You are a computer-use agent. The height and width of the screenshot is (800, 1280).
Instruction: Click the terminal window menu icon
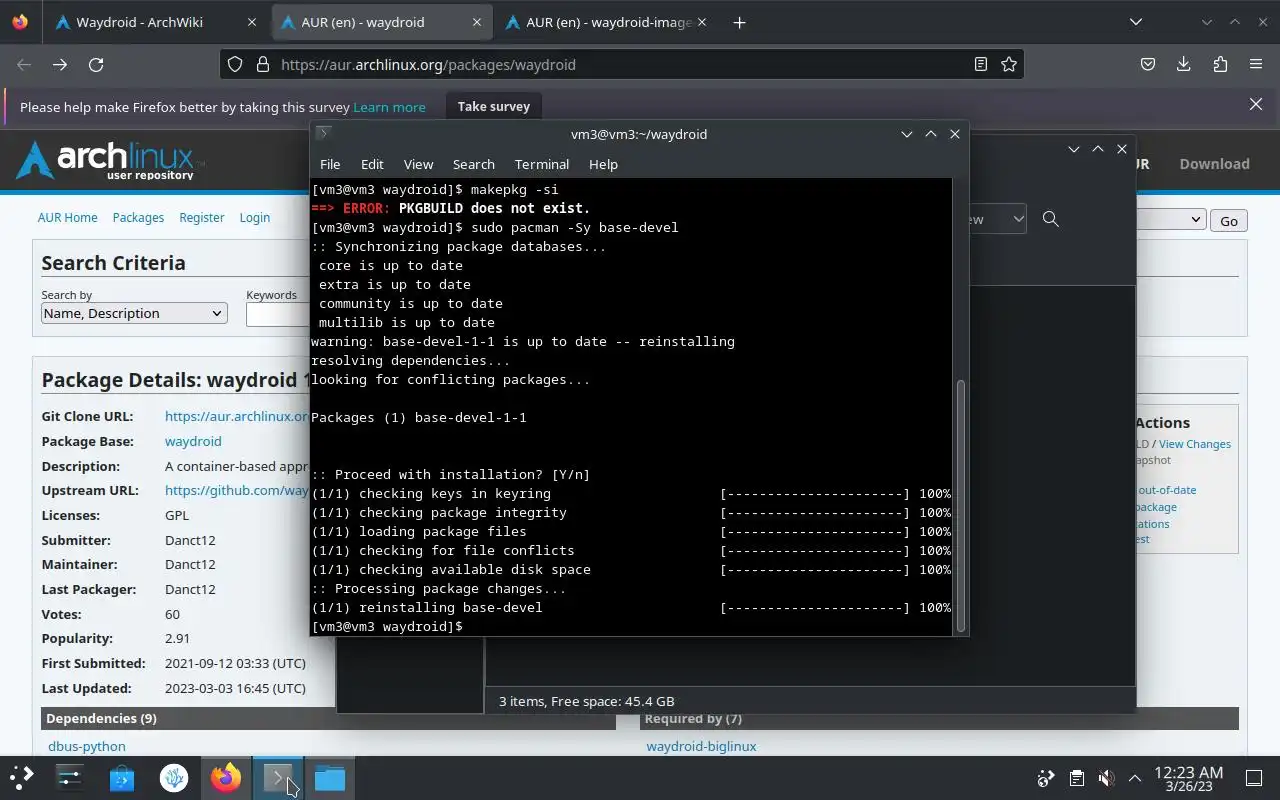pyautogui.click(x=323, y=133)
